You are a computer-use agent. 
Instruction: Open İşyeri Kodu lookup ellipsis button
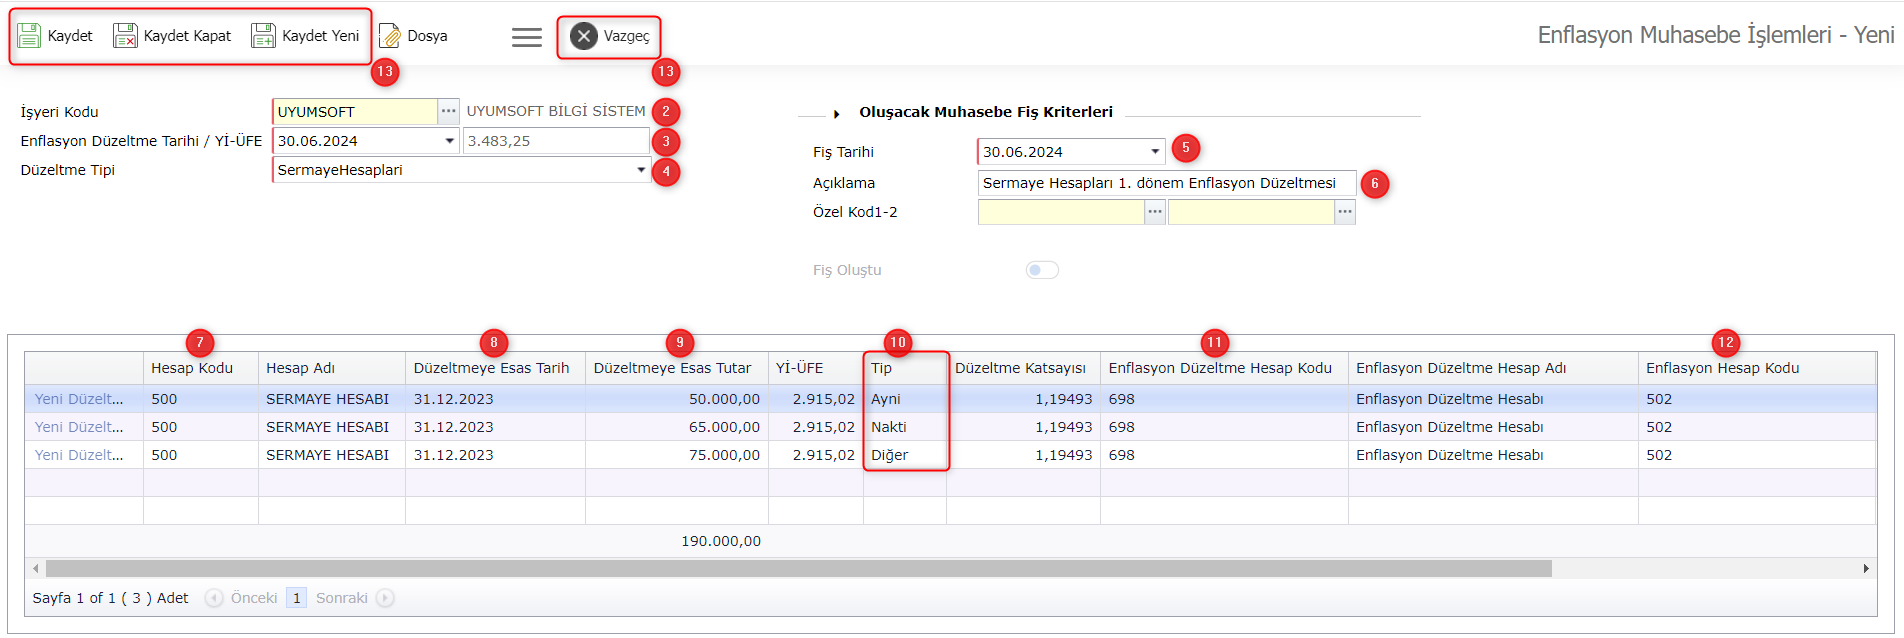449,111
